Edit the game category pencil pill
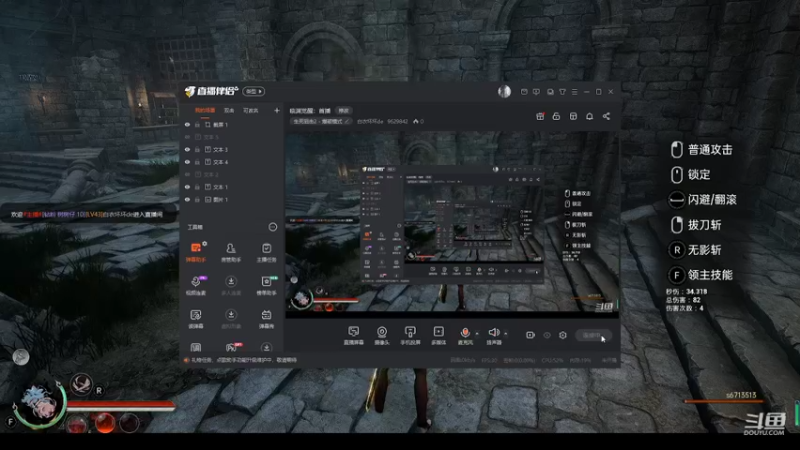The image size is (800, 450). (321, 121)
